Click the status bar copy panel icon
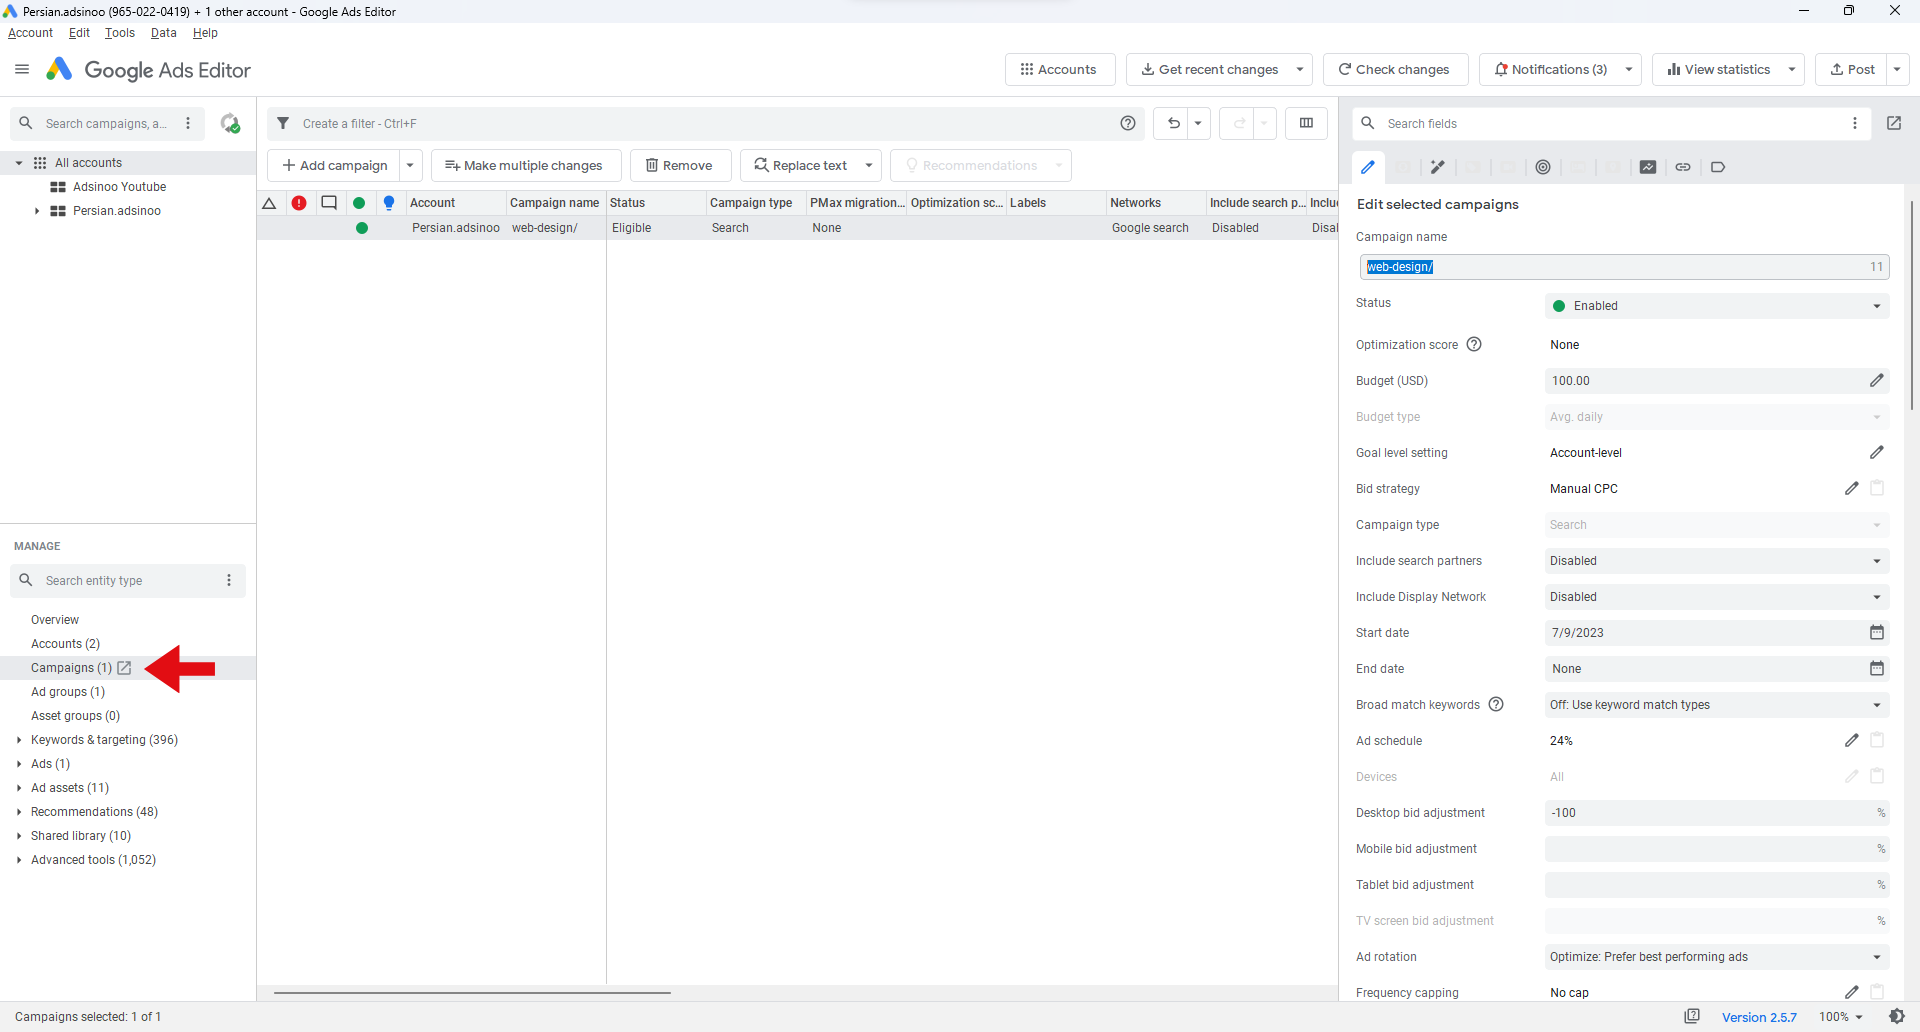1920x1032 pixels. coord(1692,1016)
